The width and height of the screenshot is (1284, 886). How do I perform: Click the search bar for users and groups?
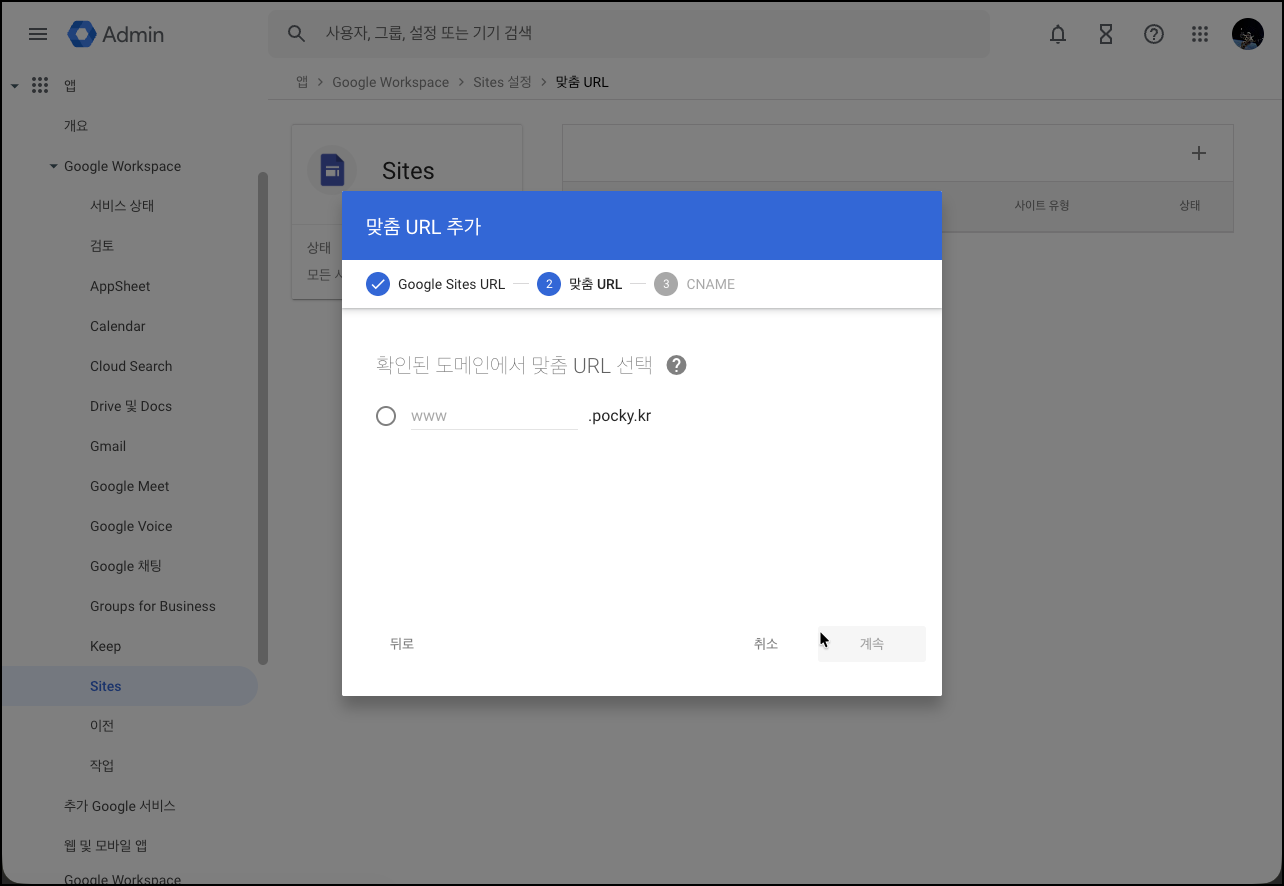(629, 34)
